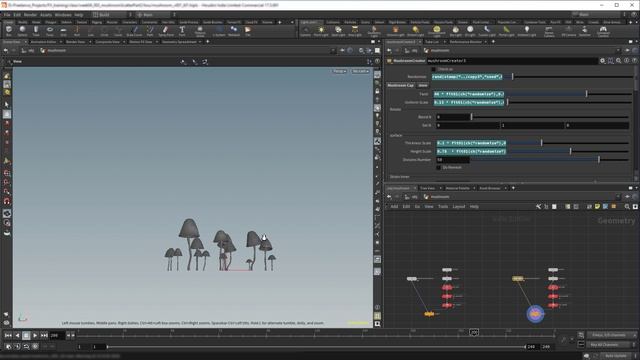640x360 pixels.
Task: Open parameter gear menu for mushroomCreator
Action: click(602, 61)
